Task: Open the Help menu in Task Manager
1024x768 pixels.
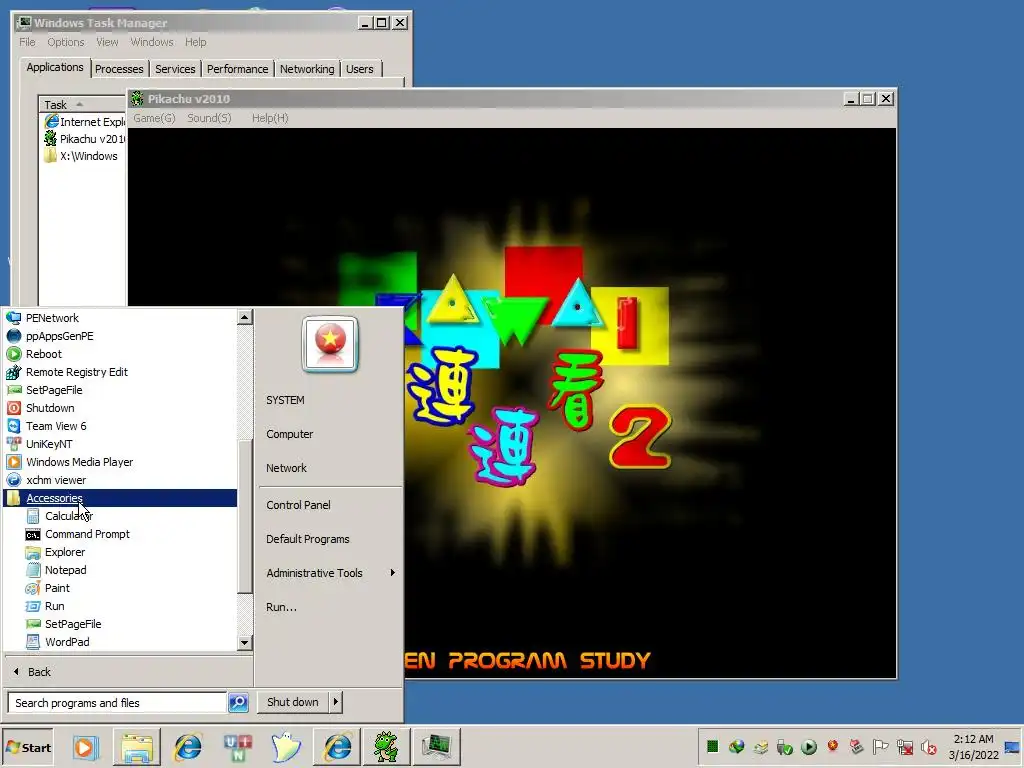Action: click(x=195, y=42)
